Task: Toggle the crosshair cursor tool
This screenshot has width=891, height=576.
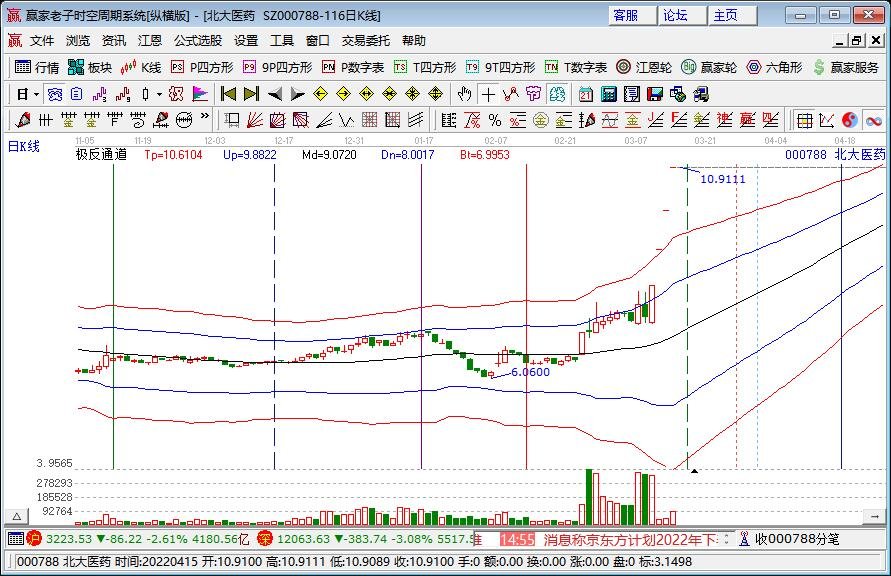Action: pyautogui.click(x=488, y=94)
